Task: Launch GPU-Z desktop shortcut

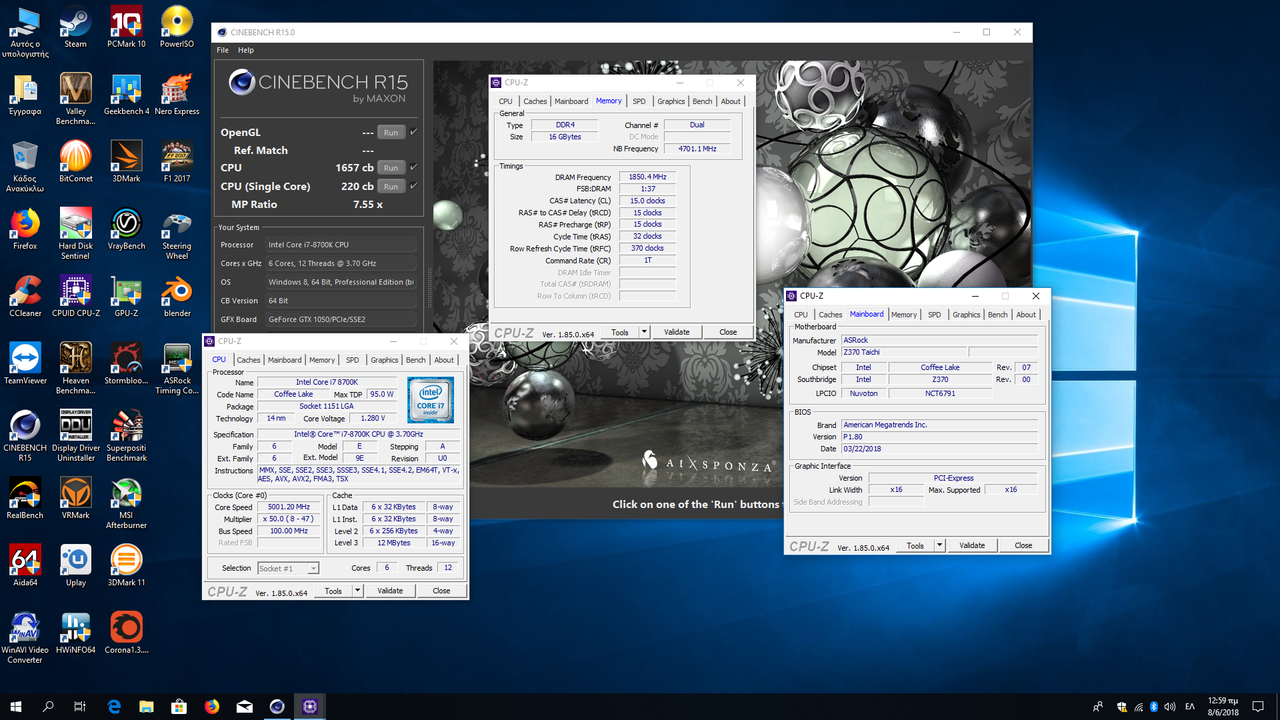Action: pos(126,295)
